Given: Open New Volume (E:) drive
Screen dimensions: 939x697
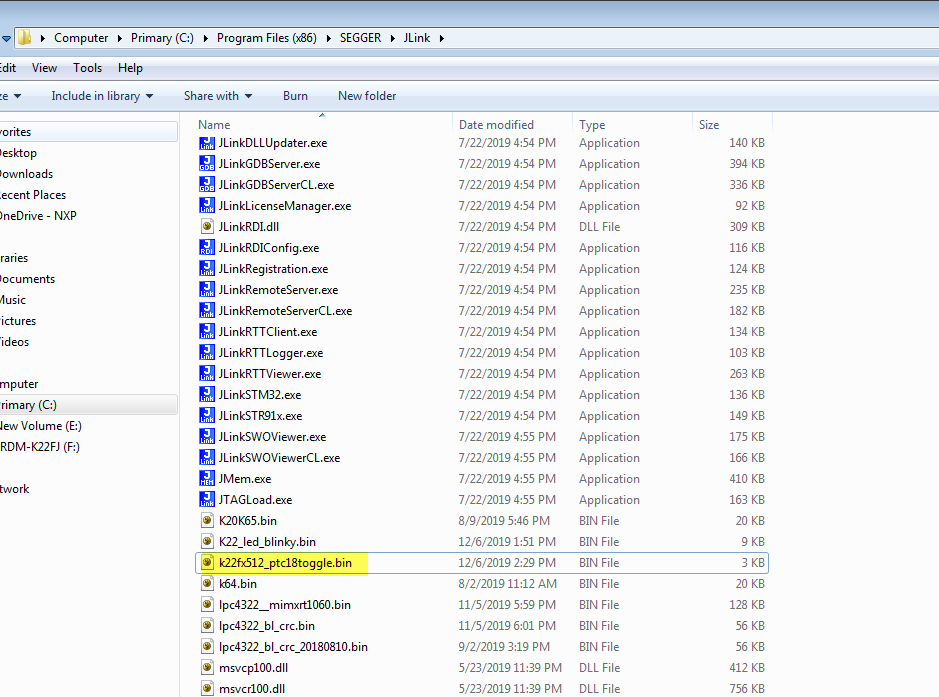Looking at the screenshot, I should 41,426.
